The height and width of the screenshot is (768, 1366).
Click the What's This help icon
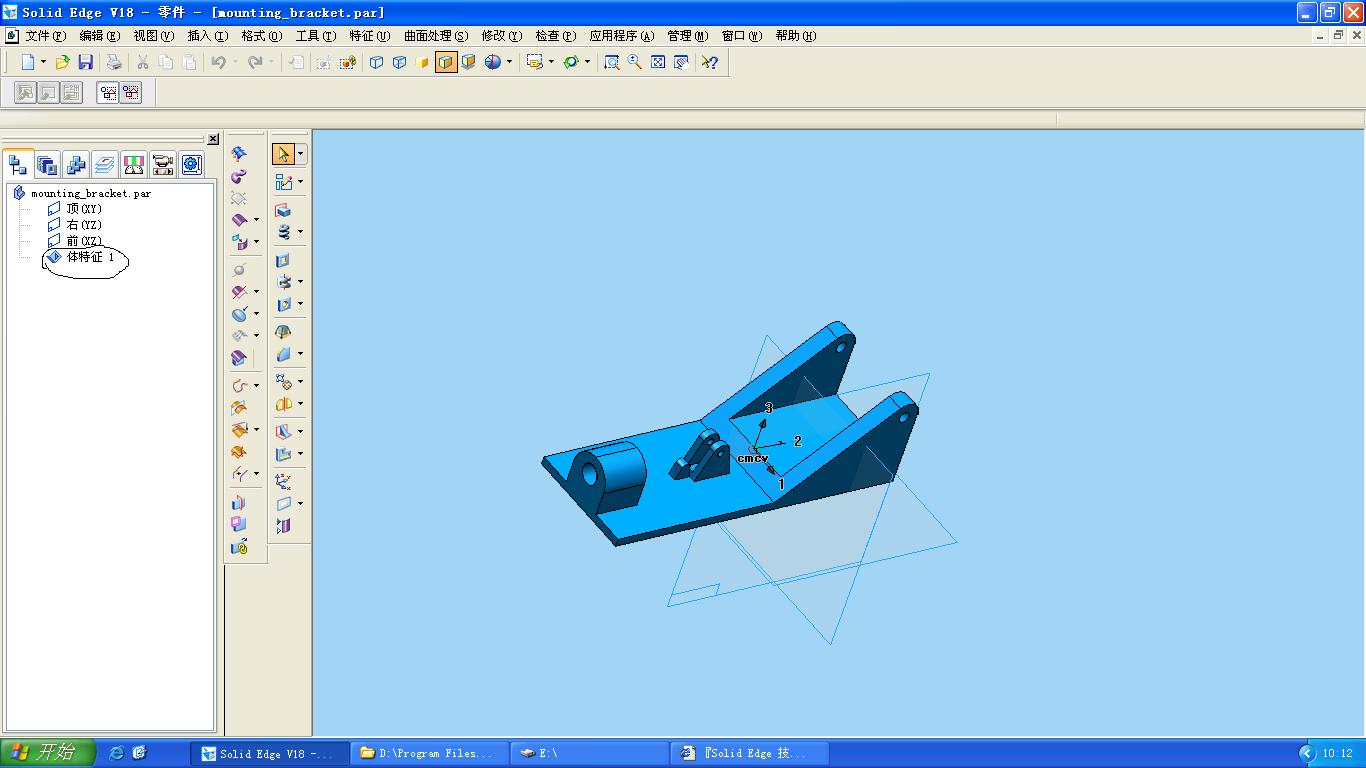(x=709, y=62)
